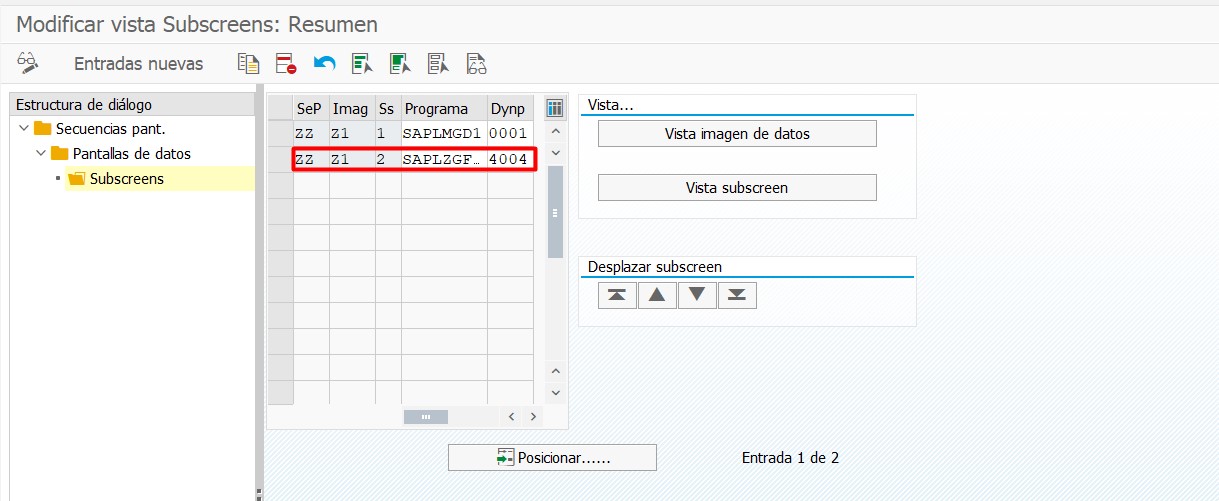
Task: Click the Entradas nuevas button
Action: click(138, 64)
